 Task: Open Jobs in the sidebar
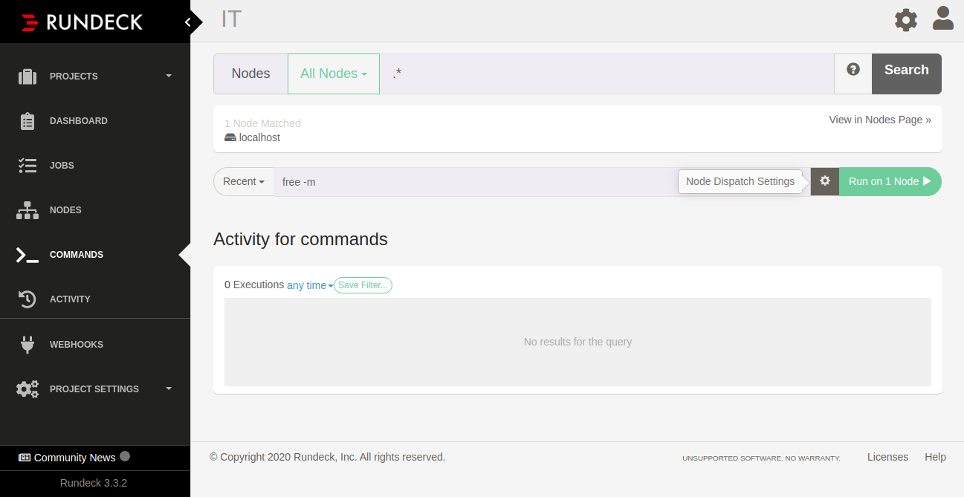tap(62, 165)
